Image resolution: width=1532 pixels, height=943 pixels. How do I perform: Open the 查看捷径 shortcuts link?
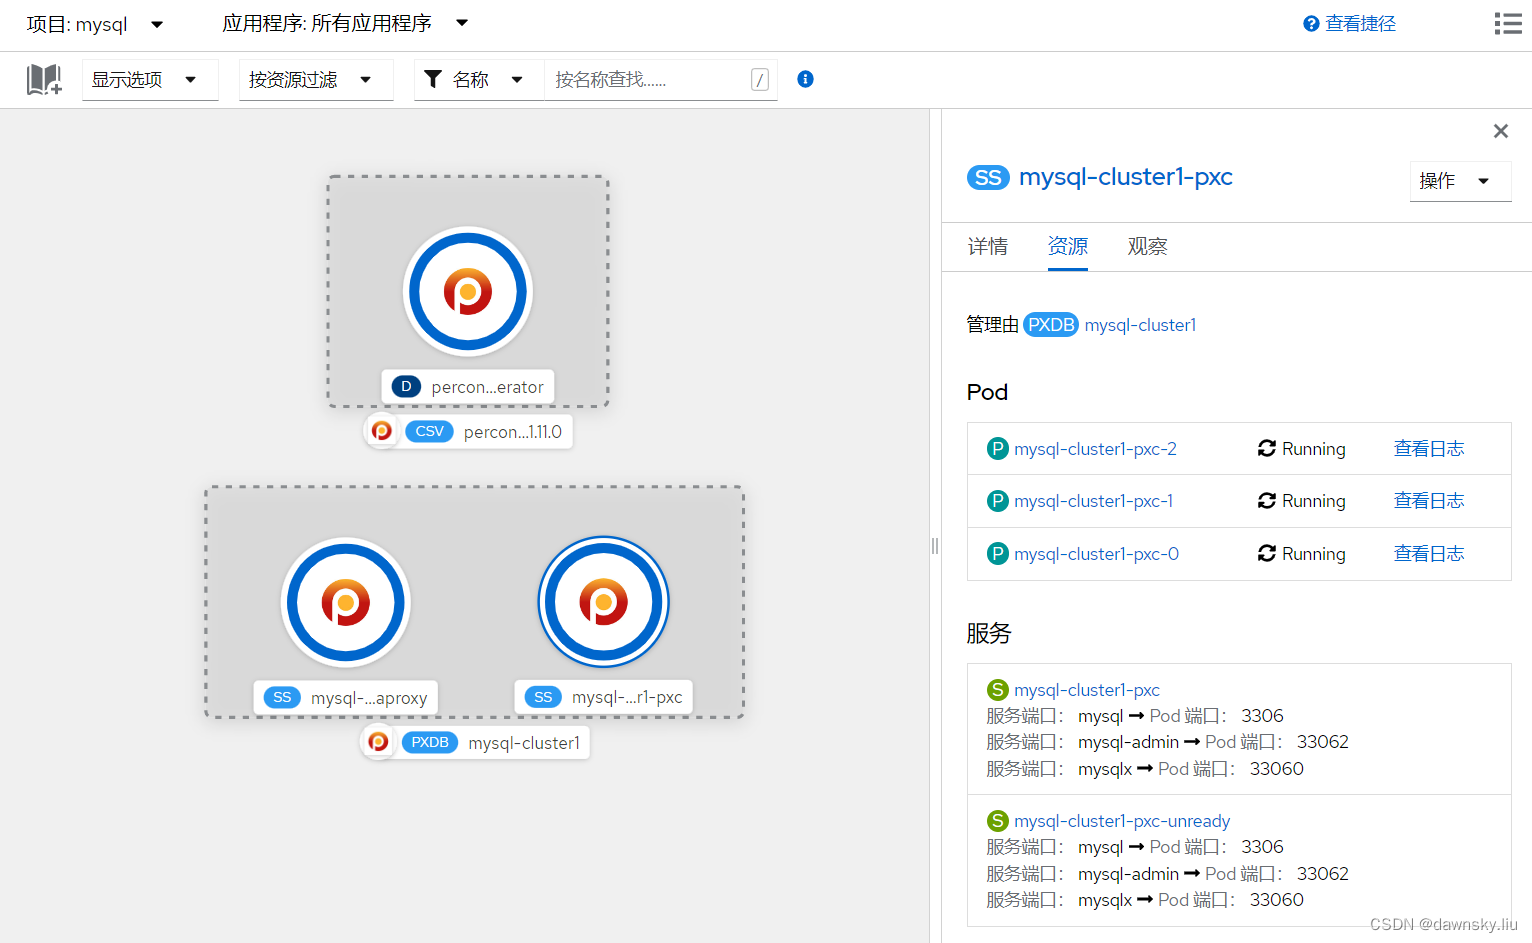[1360, 24]
